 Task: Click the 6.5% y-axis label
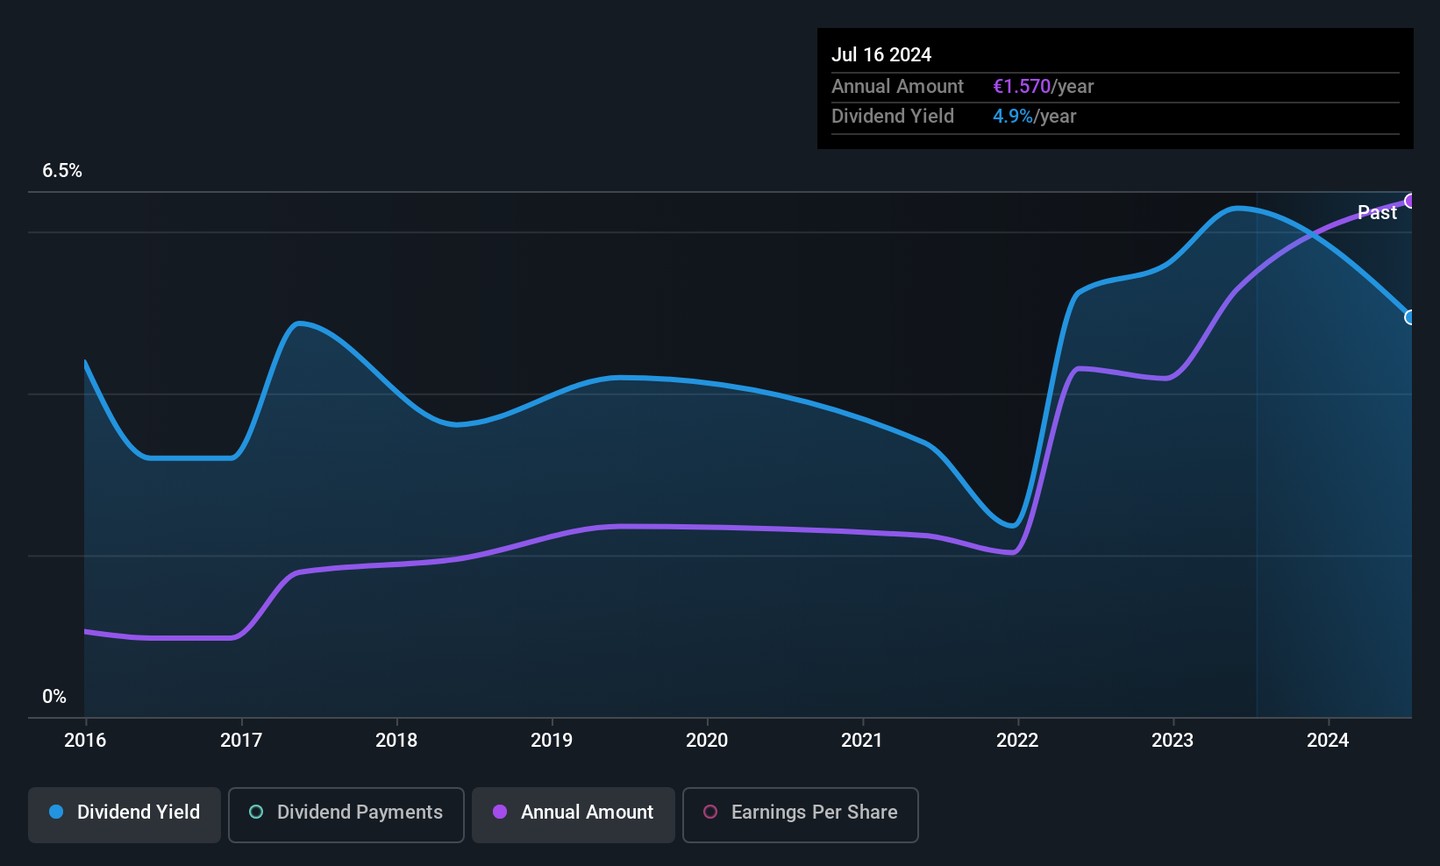tap(62, 171)
